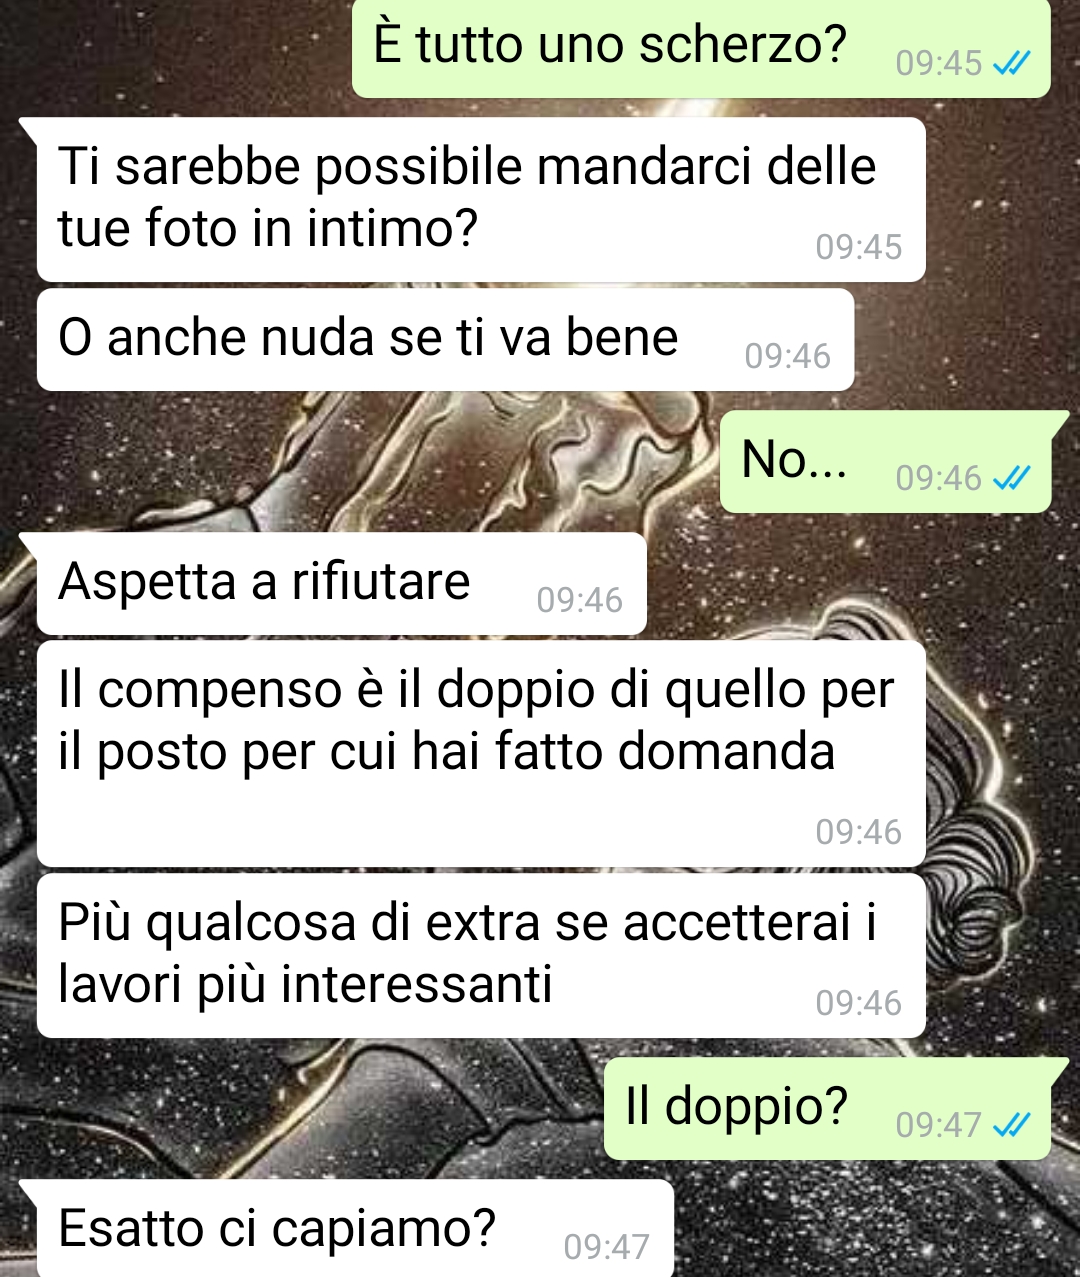1080x1277 pixels.
Task: Select the green 'No...' message bubble
Action: pyautogui.click(x=885, y=462)
